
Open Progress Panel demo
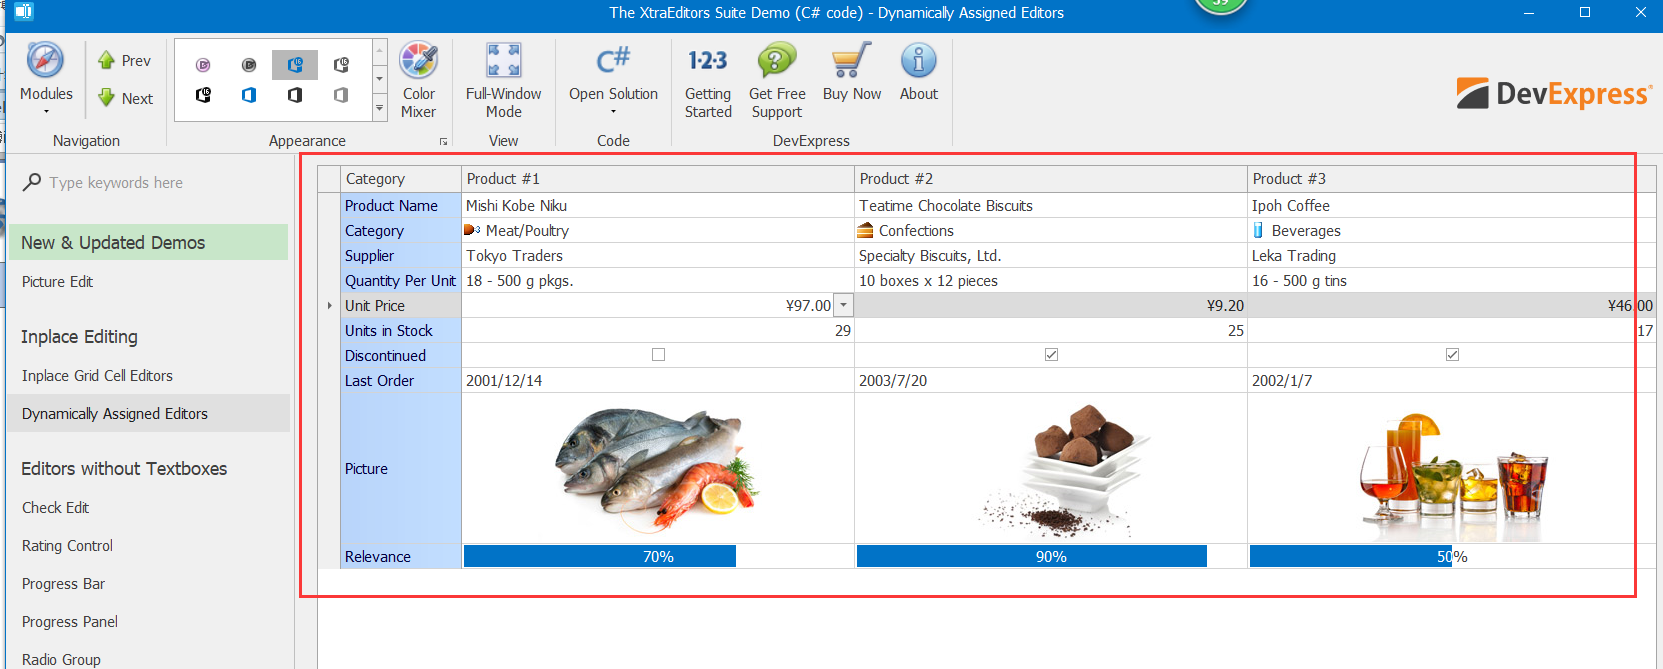[69, 622]
